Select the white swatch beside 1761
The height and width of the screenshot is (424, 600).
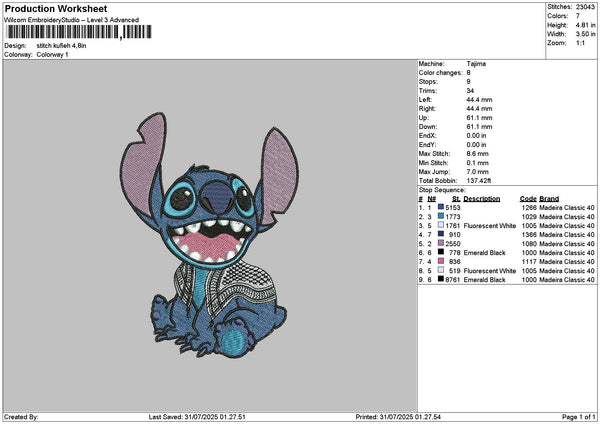(x=441, y=225)
